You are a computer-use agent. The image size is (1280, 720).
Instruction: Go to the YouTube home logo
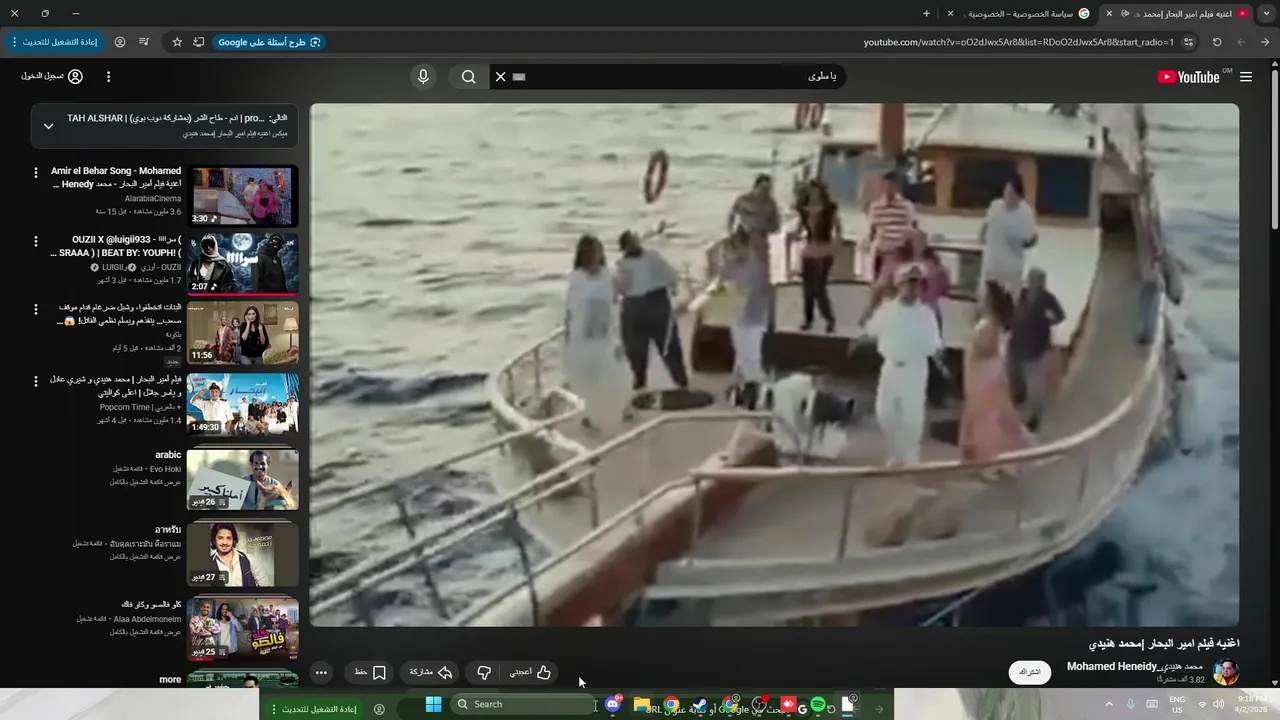(1189, 77)
